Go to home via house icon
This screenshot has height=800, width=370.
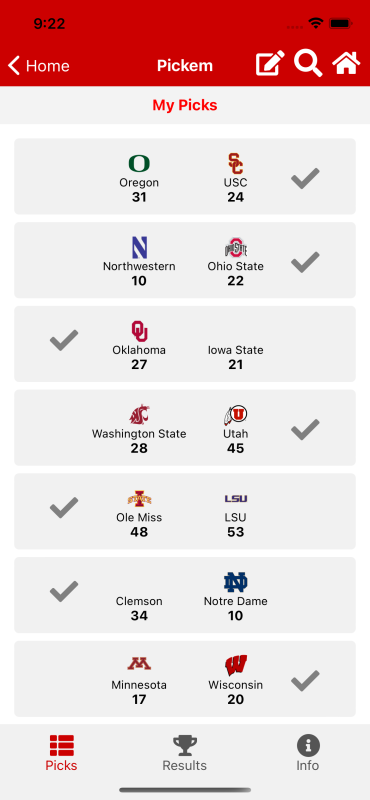coord(346,64)
